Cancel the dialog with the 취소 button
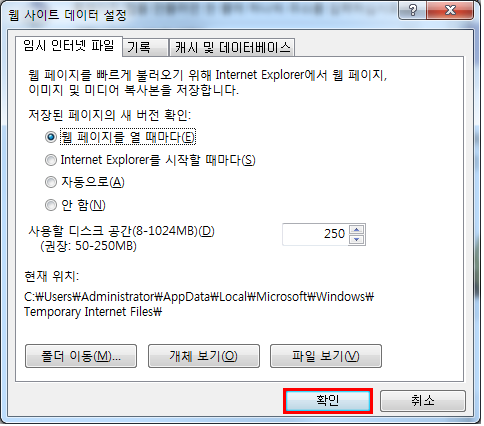 [x=423, y=401]
